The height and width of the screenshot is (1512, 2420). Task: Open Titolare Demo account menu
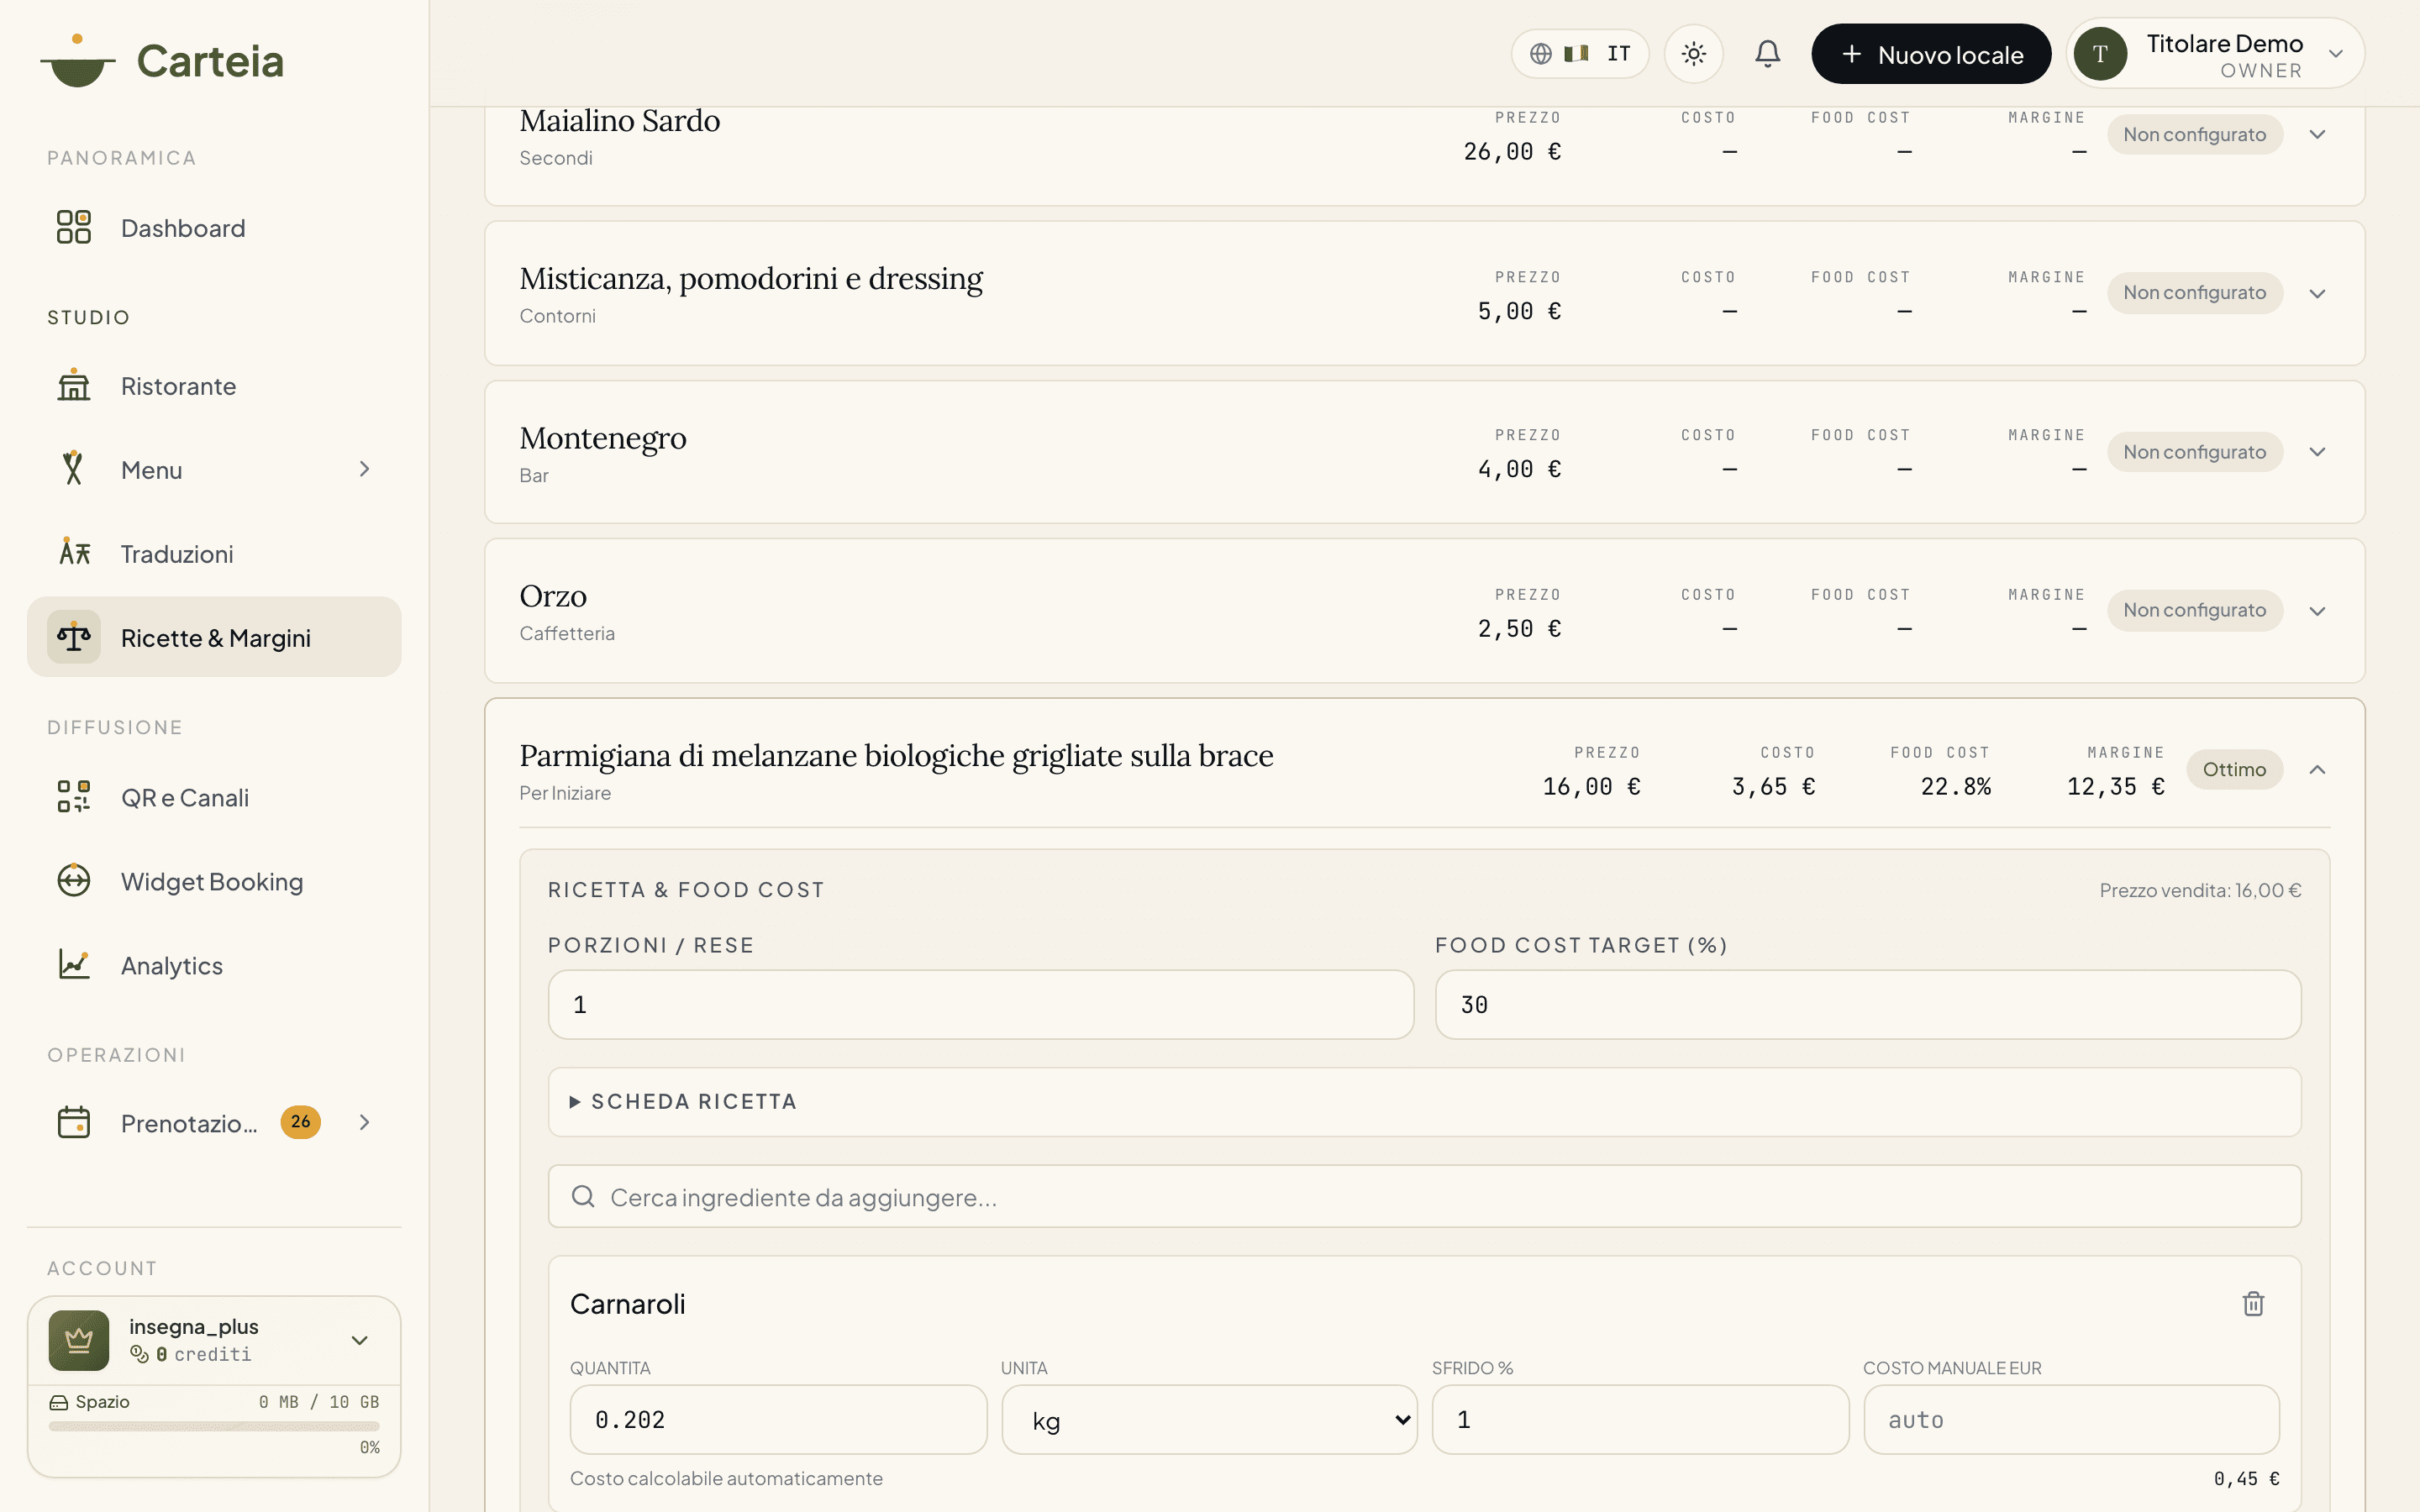point(2215,54)
